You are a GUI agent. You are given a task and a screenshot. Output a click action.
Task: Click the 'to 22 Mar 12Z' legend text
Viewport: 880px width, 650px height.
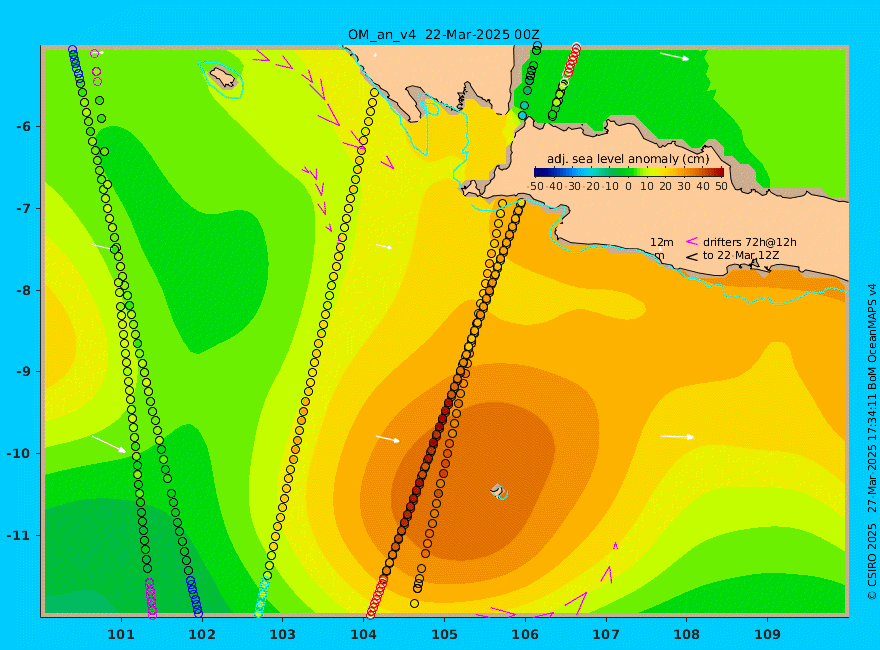click(x=741, y=255)
